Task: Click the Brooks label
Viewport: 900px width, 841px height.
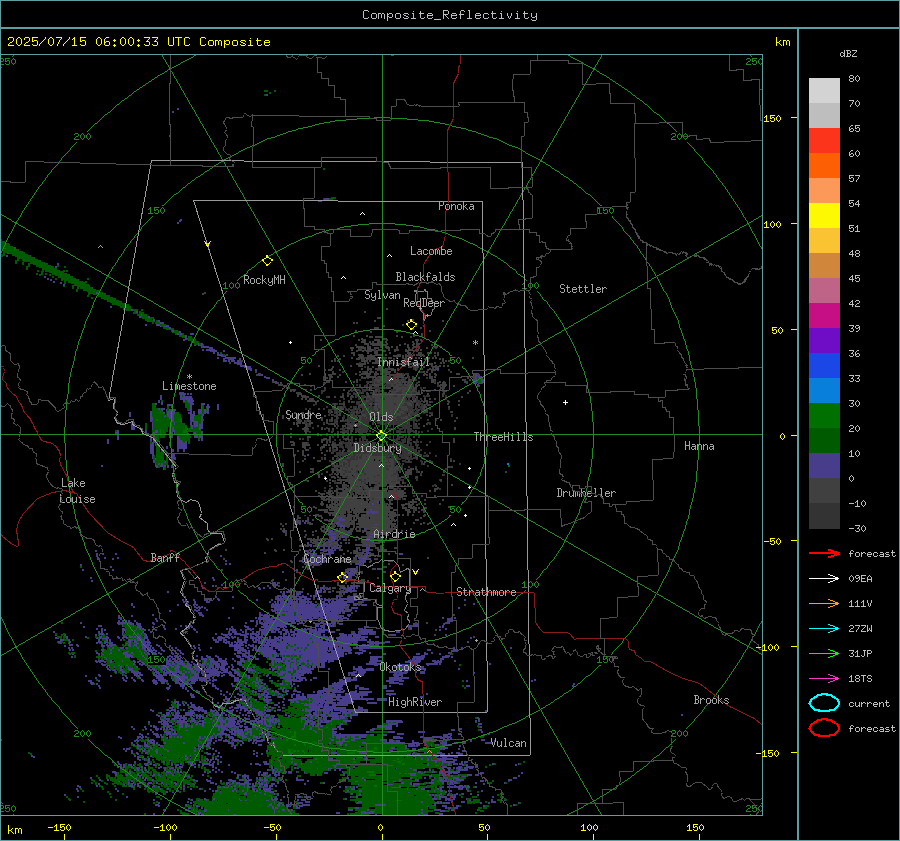Action: (x=711, y=700)
